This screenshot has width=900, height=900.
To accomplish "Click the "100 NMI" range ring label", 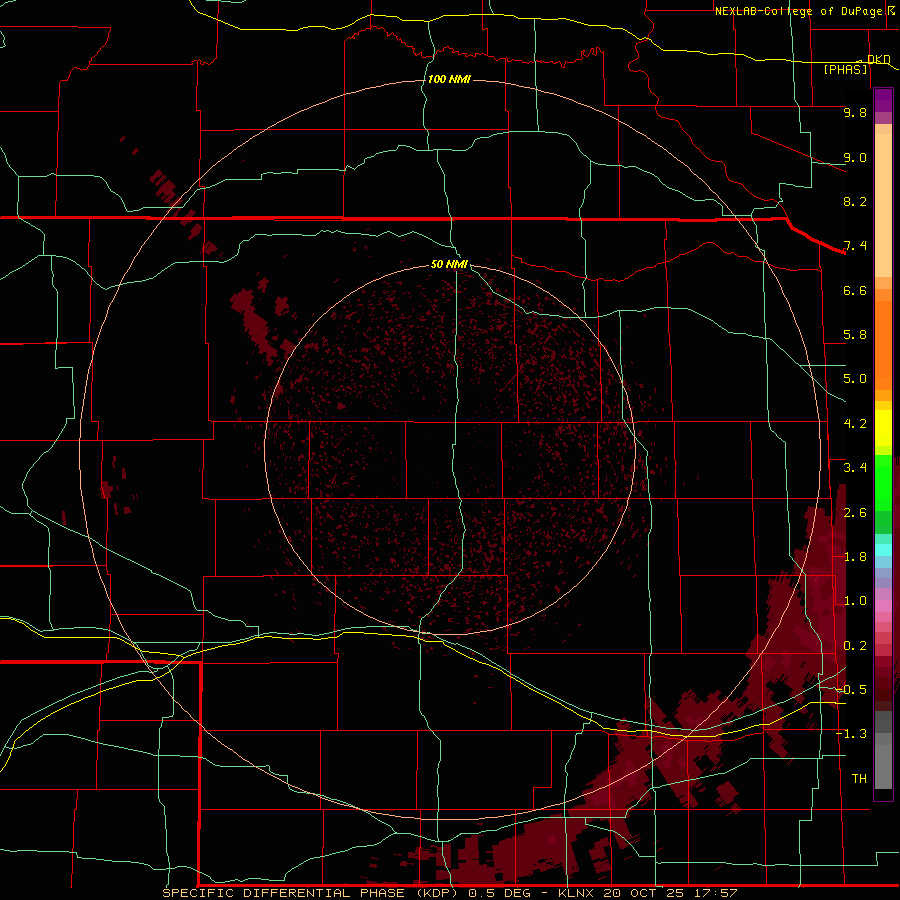I will click(449, 79).
